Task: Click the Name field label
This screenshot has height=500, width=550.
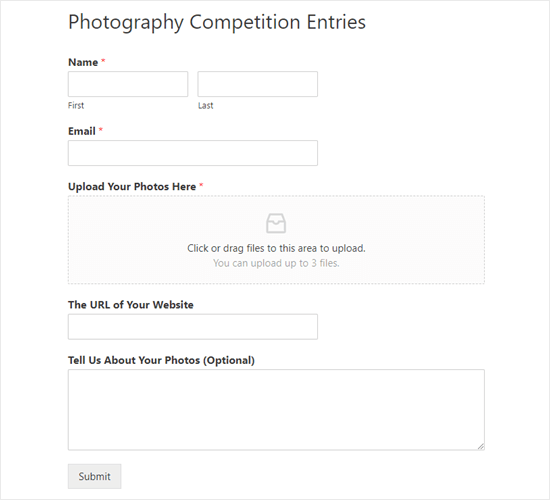Action: tap(83, 62)
